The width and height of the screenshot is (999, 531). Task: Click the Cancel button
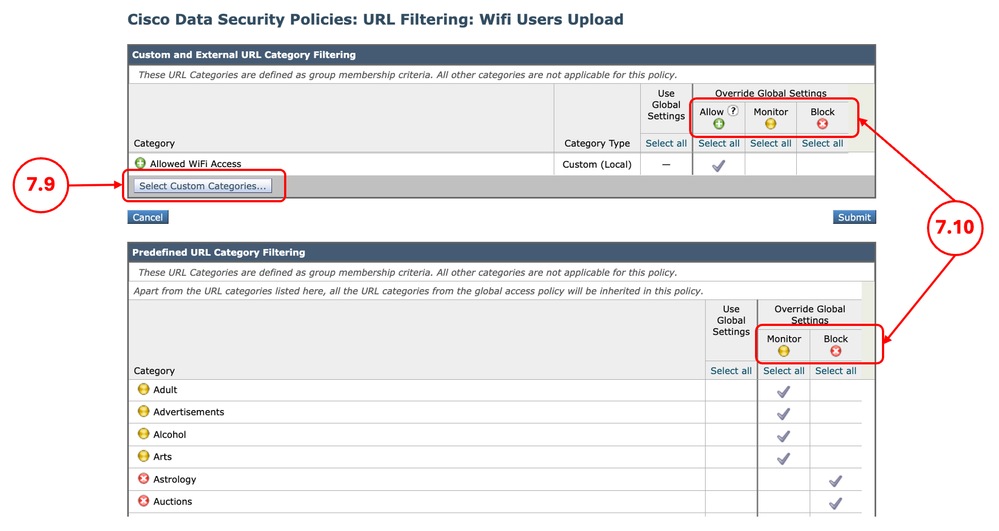[x=148, y=217]
